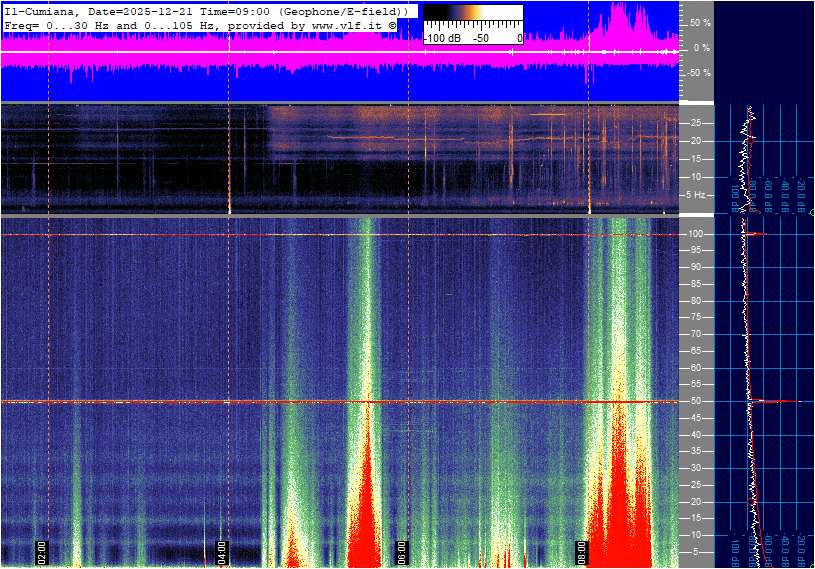Image resolution: width=815 pixels, height=569 pixels.
Task: Select the 06:00 time marker label
Action: click(x=401, y=553)
